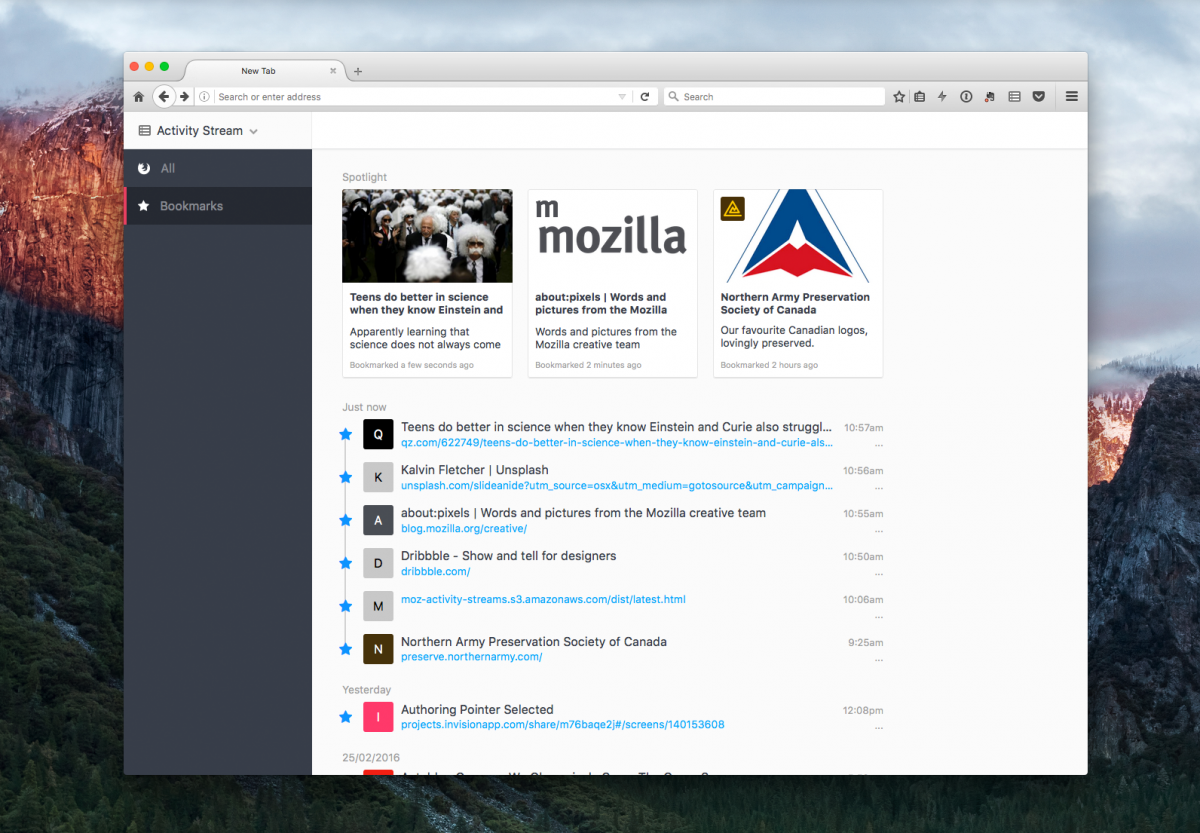Click the info circle toolbar icon
The image size is (1200, 833).
(966, 96)
